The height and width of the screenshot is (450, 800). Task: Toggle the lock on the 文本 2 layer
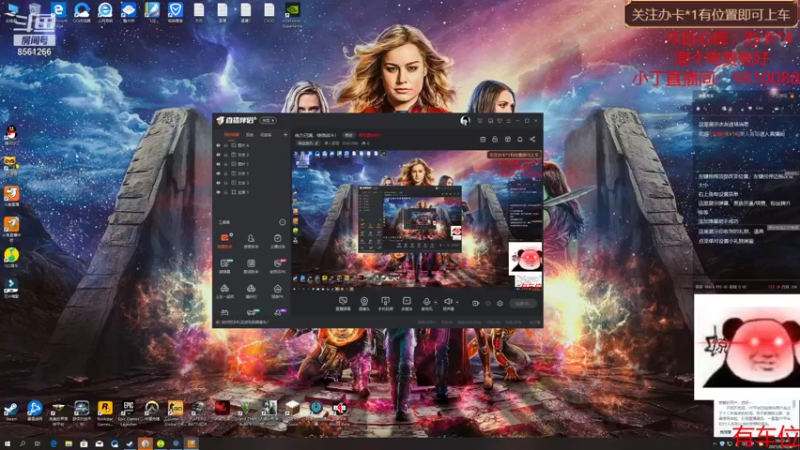pyautogui.click(x=226, y=155)
